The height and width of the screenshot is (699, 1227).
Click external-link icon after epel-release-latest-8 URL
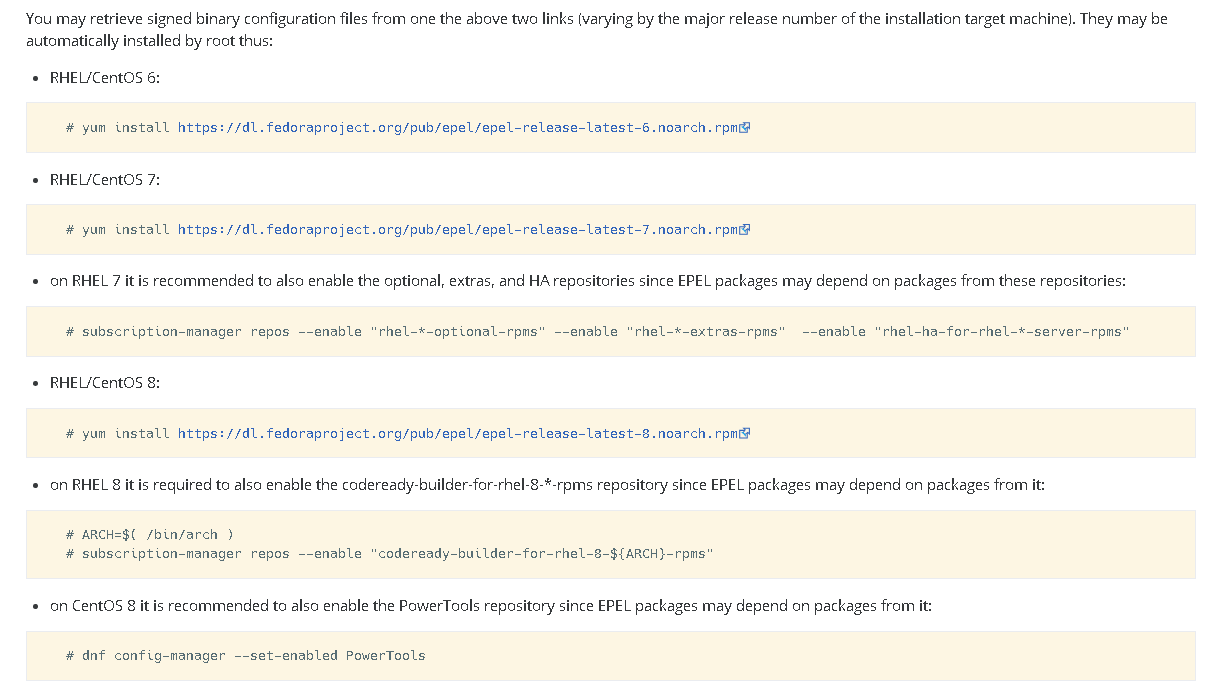(745, 434)
